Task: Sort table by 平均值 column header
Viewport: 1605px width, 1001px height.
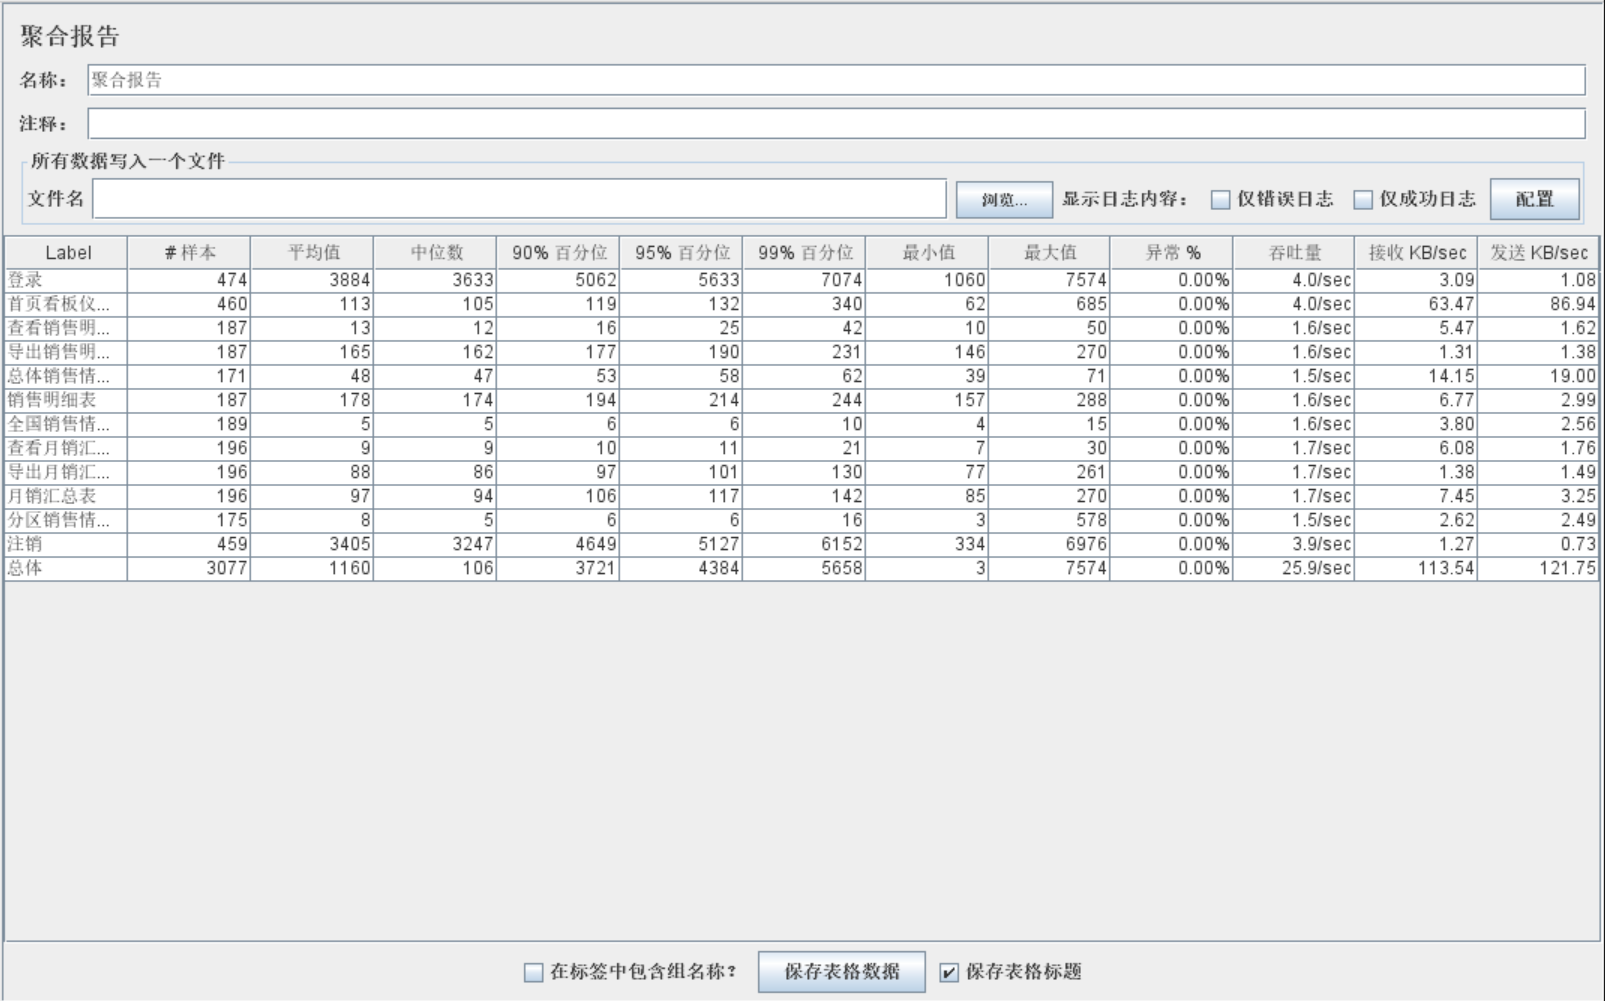Action: coord(312,253)
